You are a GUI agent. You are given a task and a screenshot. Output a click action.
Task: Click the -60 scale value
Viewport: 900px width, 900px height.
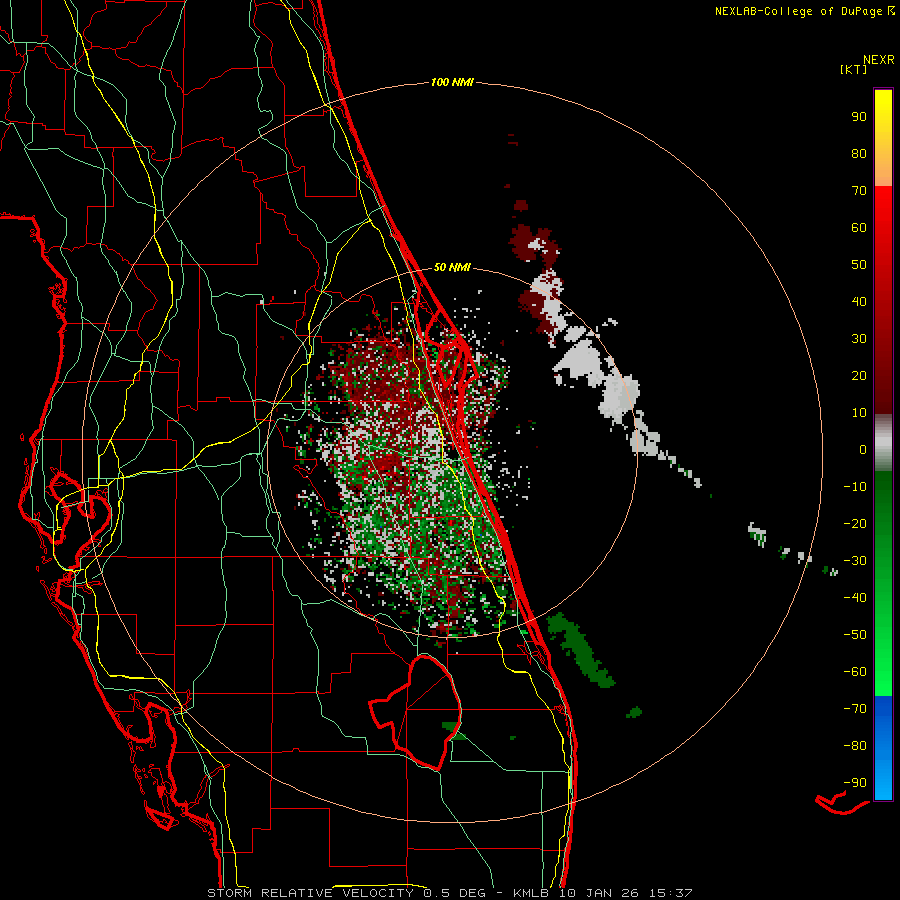[x=855, y=672]
